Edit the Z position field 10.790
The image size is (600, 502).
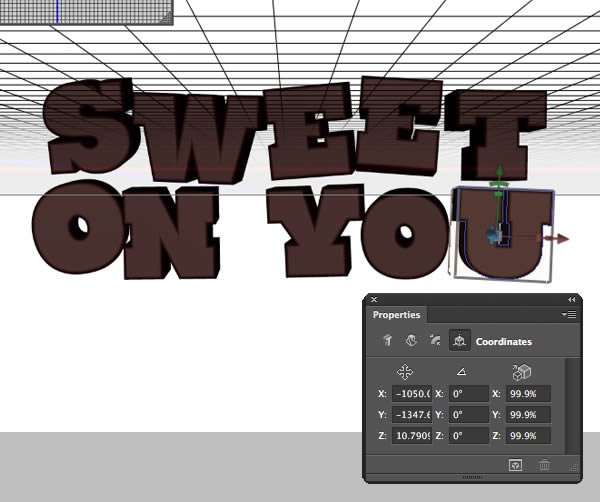coord(412,436)
